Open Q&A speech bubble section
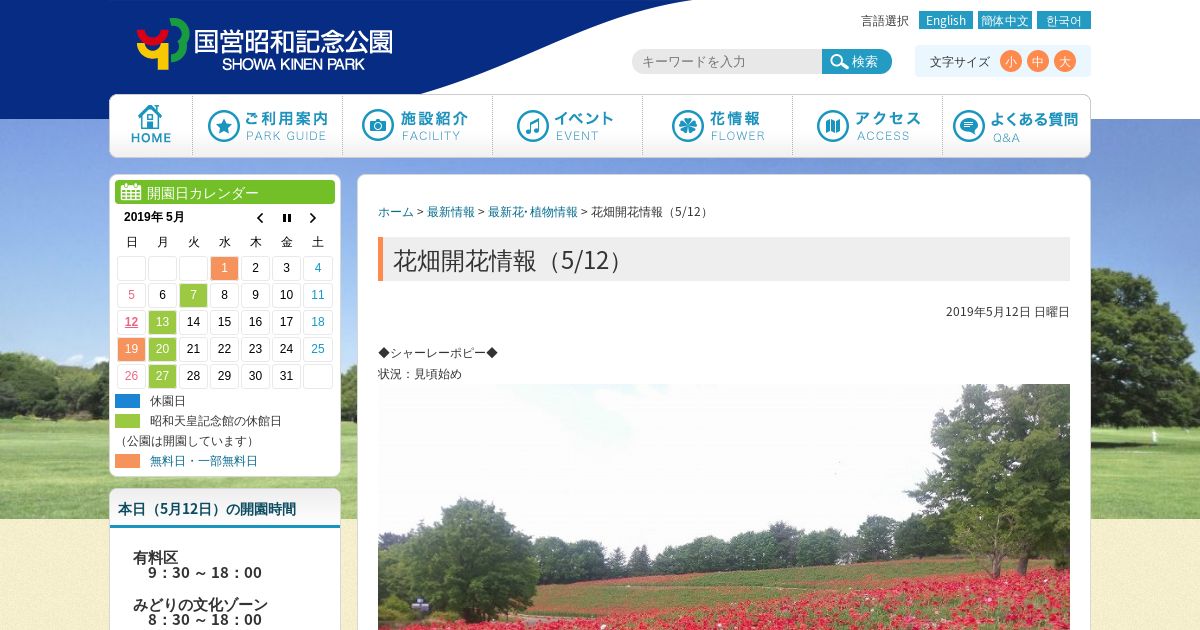 pyautogui.click(x=1016, y=125)
